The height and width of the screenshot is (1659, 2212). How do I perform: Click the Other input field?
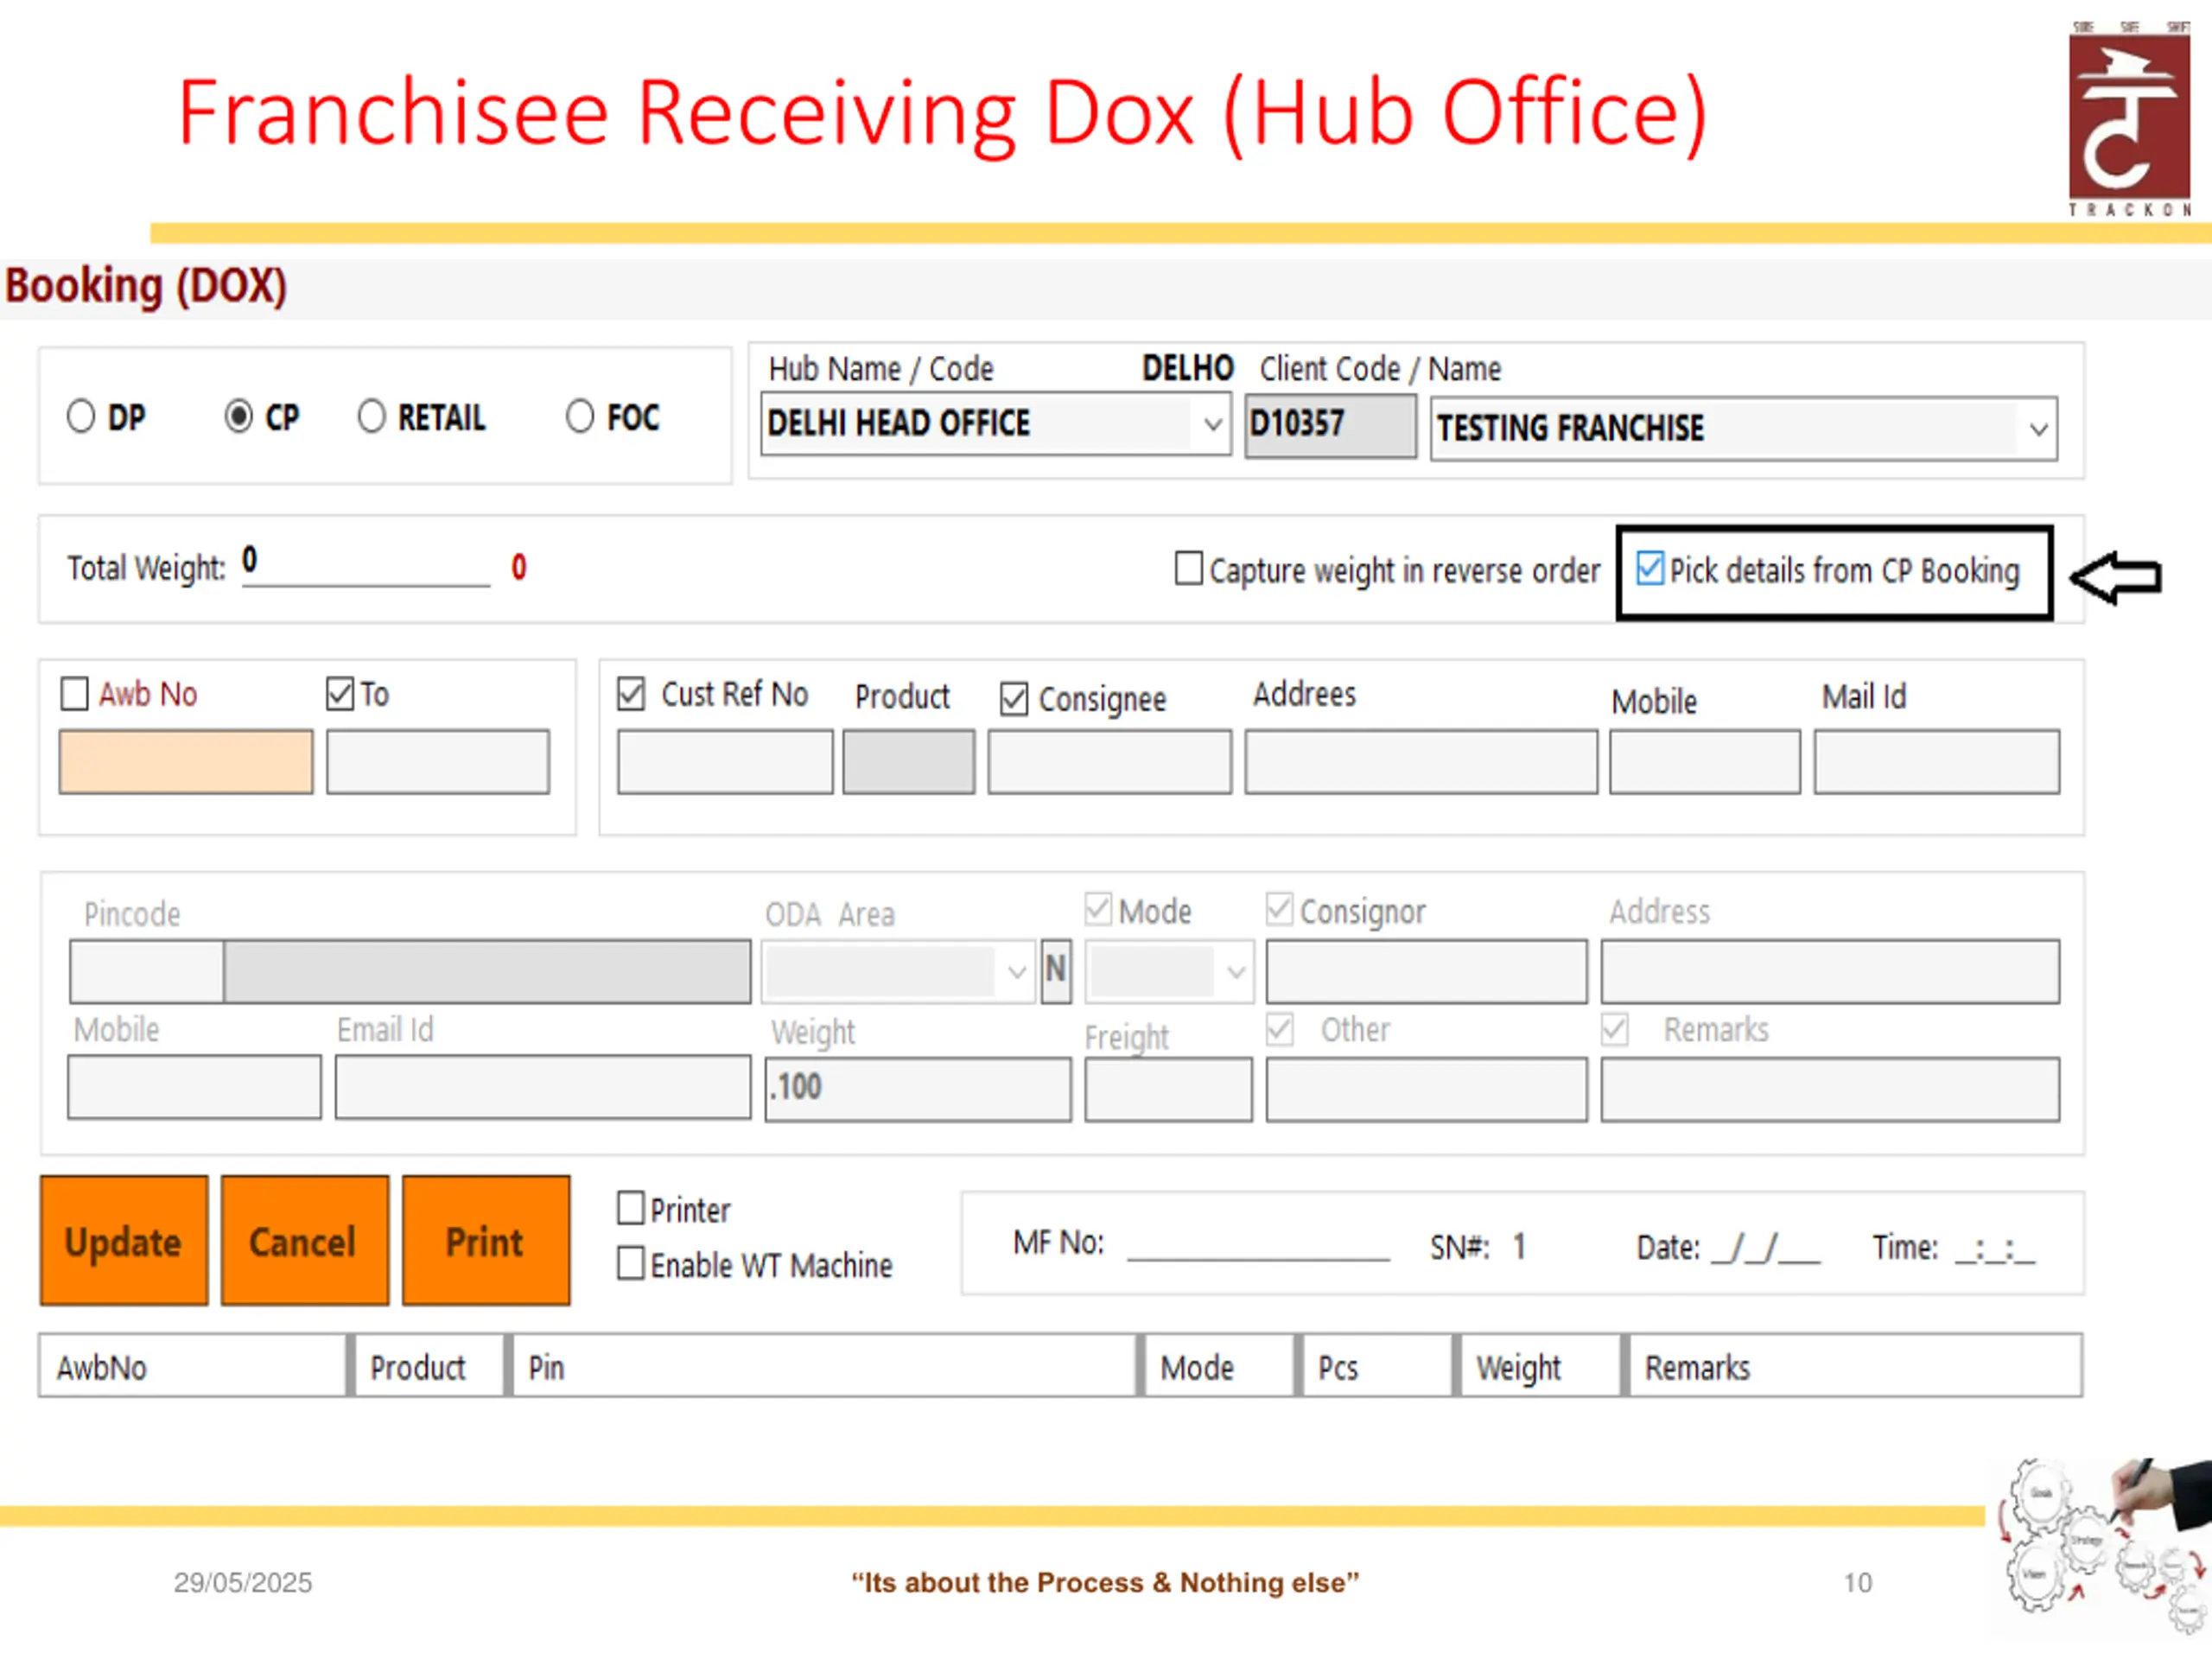(x=1427, y=1089)
